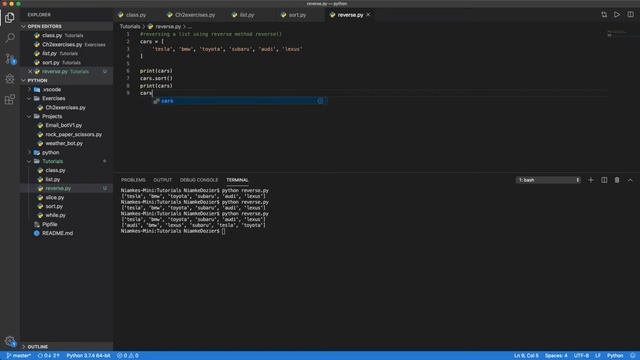The image size is (640, 360).
Task: Accept the 'cars' autocomplete suggestion
Action: 240,101
